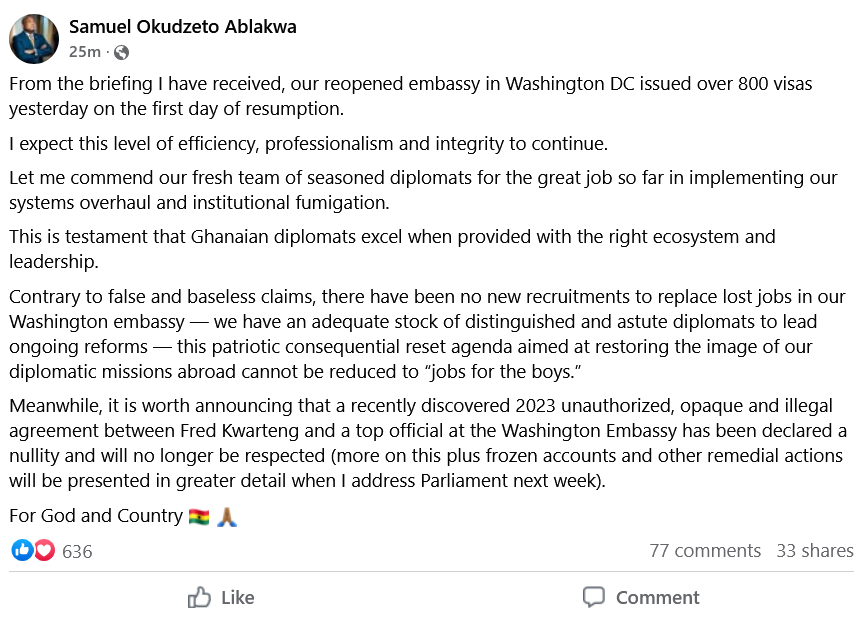Click the paragraph beginning 'This is testament'
The image size is (862, 618).
click(x=392, y=249)
